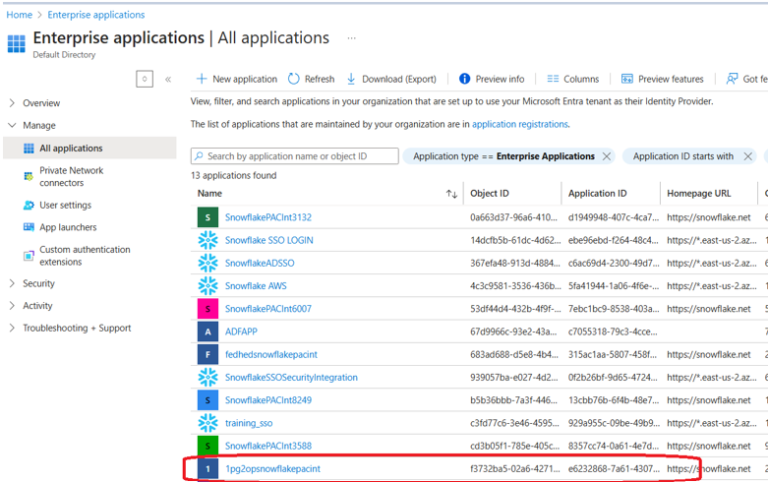Open Application type == Enterprise Applications filter
This screenshot has height=482, width=768.
[x=504, y=156]
